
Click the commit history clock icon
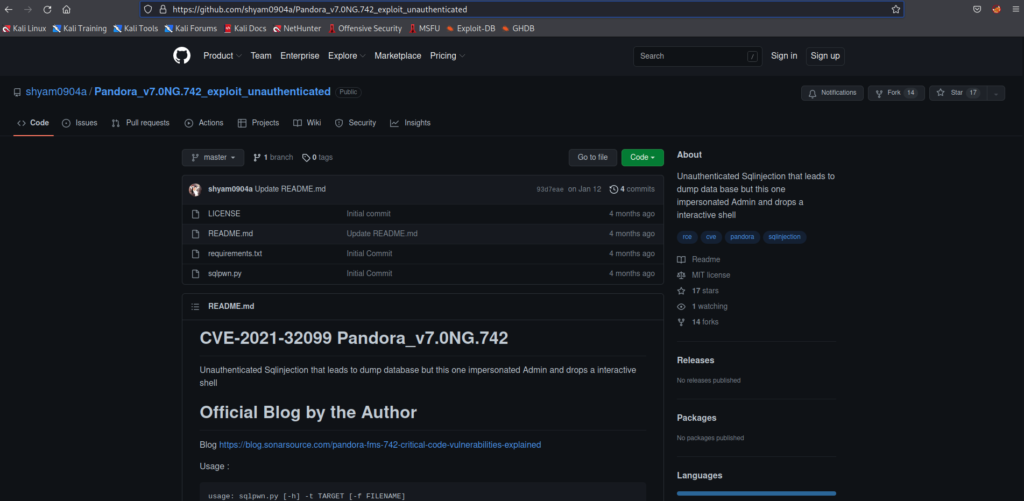613,189
